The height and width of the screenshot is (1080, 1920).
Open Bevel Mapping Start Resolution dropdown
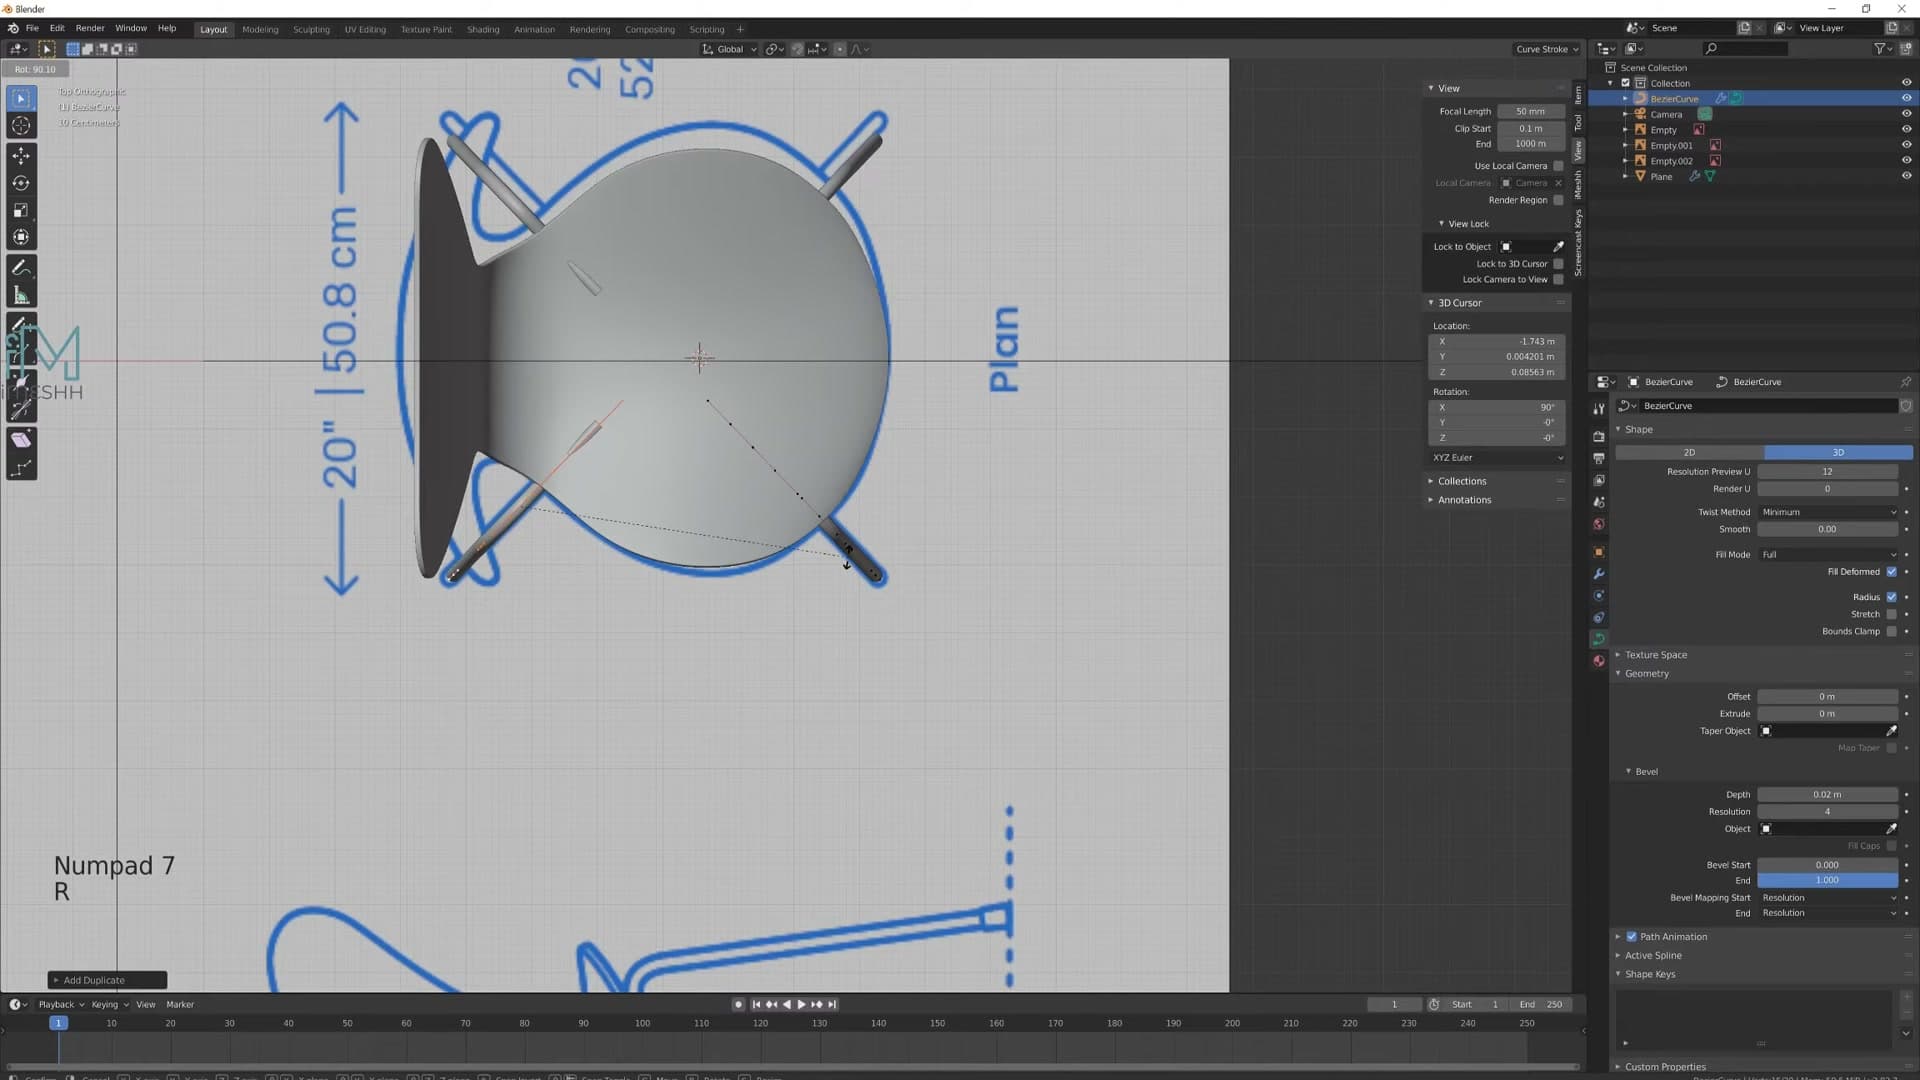click(1828, 898)
